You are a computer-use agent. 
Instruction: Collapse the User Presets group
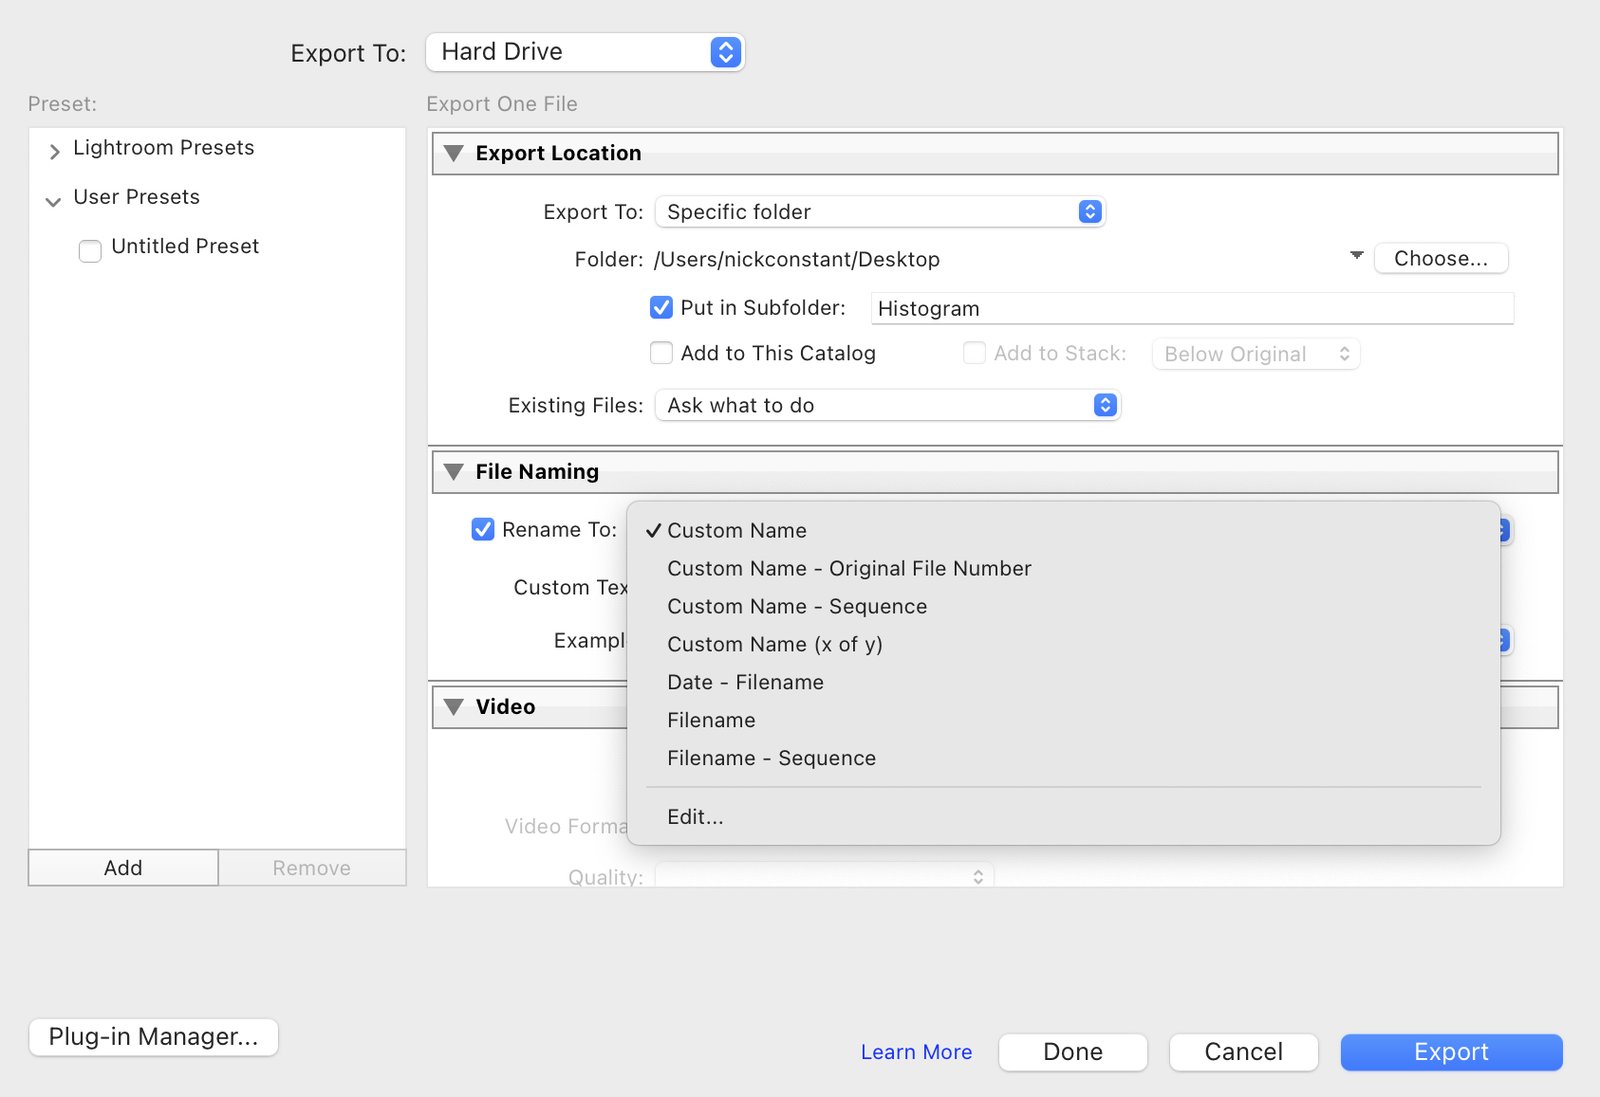[53, 201]
